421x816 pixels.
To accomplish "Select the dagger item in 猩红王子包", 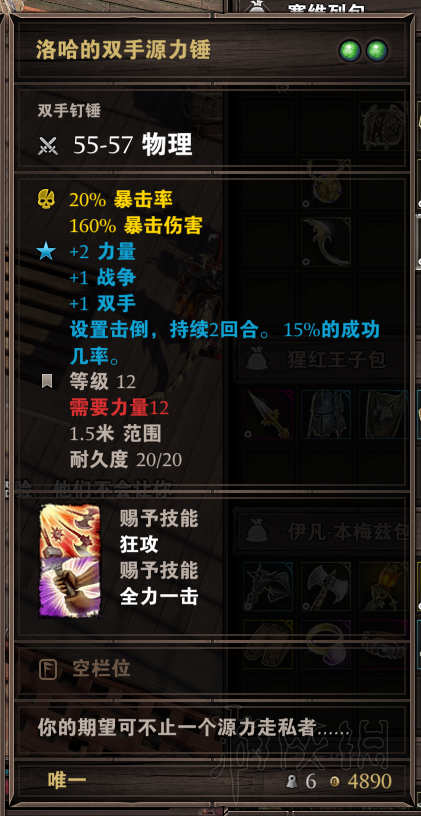I will pyautogui.click(x=267, y=415).
